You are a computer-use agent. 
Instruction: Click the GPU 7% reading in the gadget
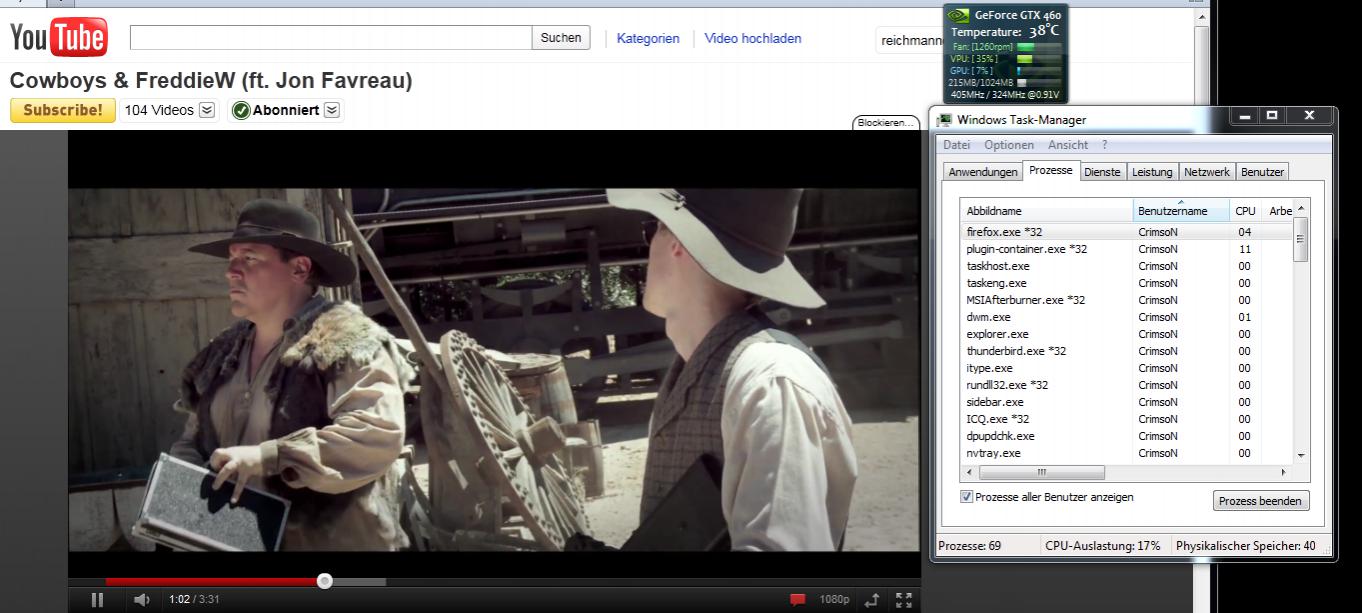coord(971,71)
